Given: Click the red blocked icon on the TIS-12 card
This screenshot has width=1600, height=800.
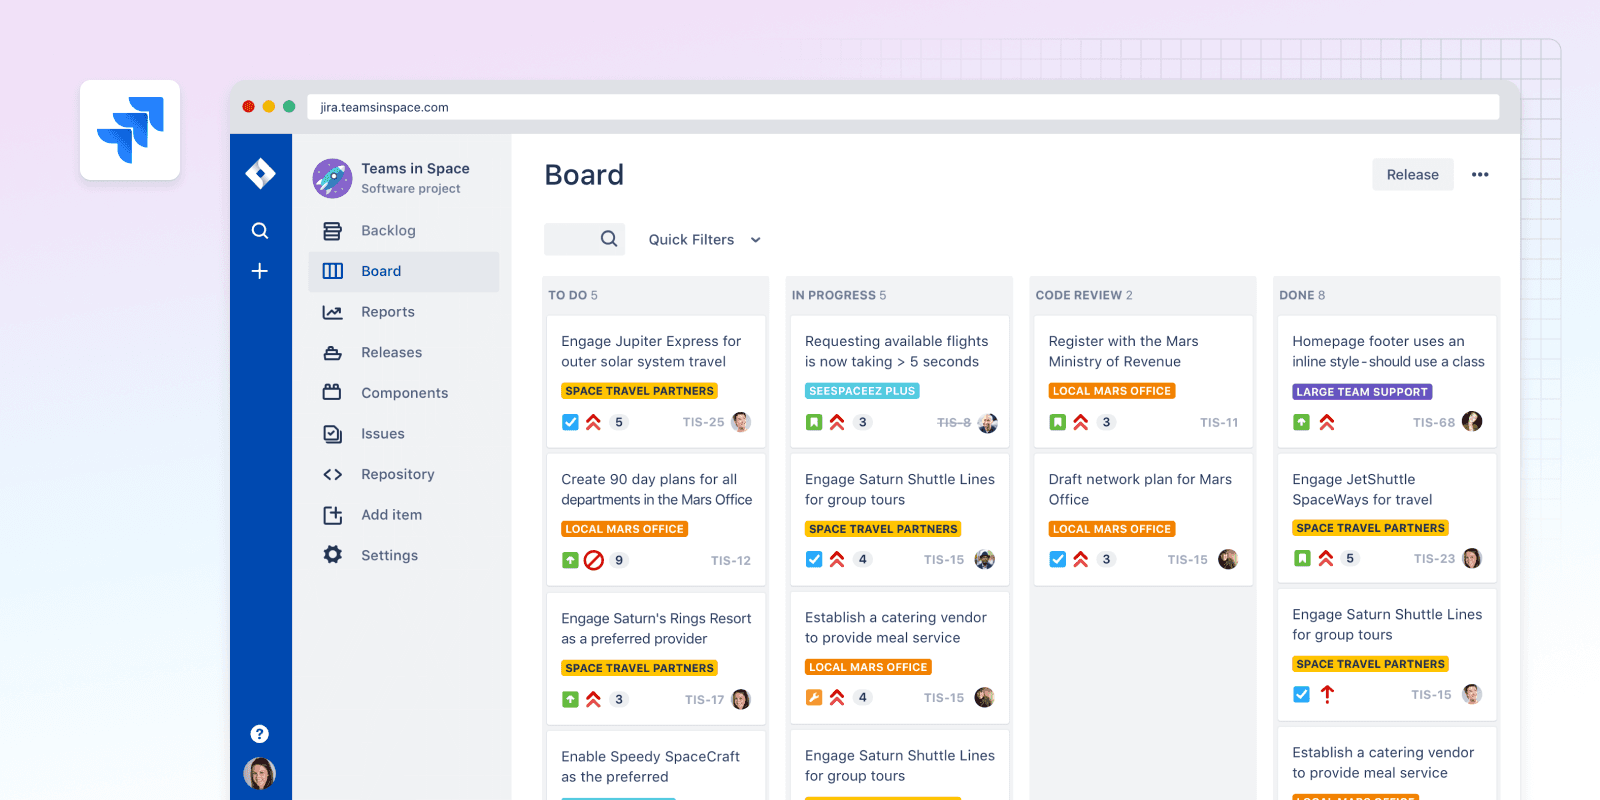Looking at the screenshot, I should pos(594,560).
